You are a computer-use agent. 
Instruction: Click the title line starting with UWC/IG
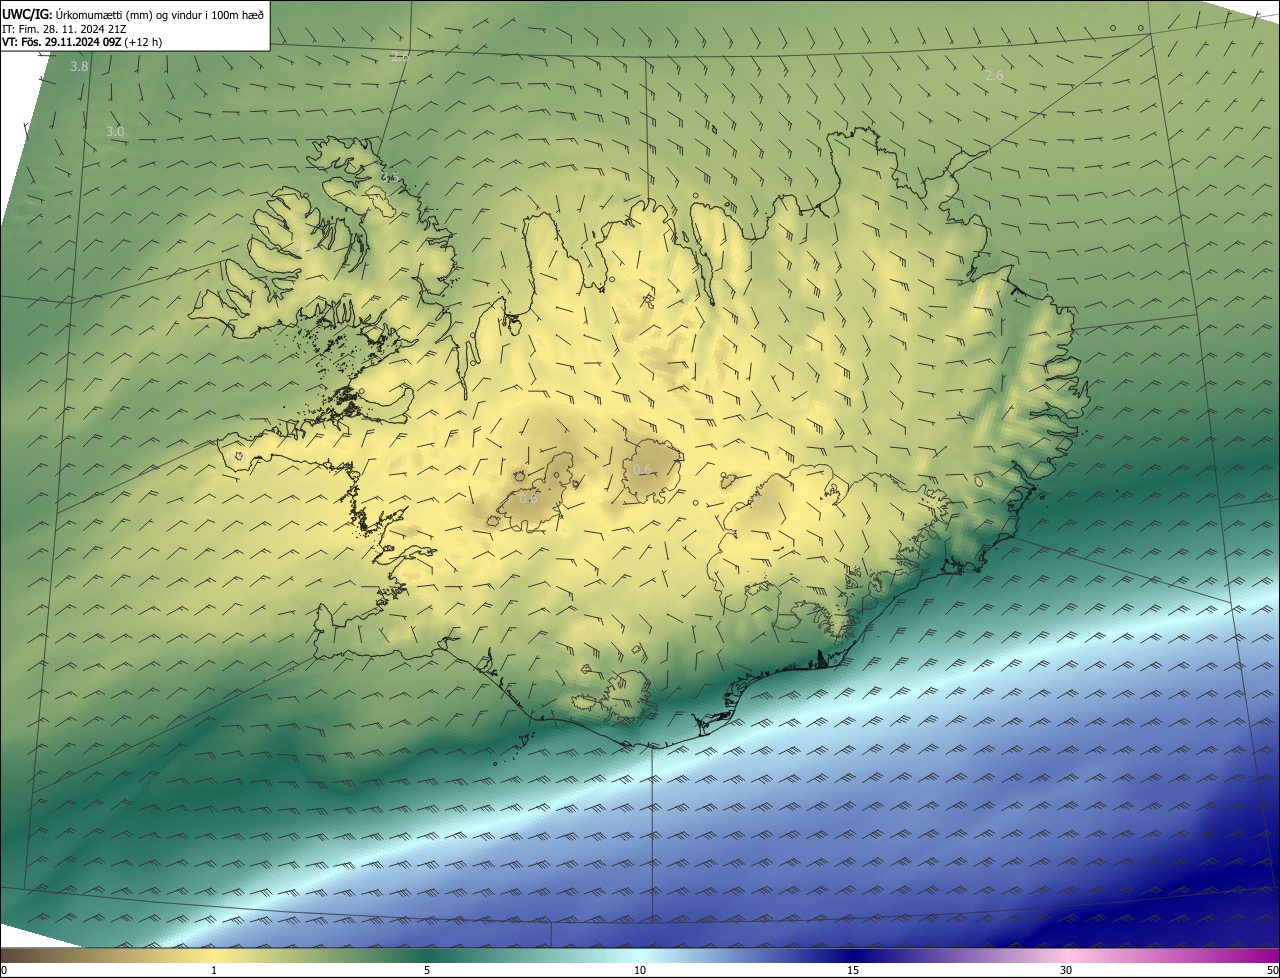(x=133, y=13)
